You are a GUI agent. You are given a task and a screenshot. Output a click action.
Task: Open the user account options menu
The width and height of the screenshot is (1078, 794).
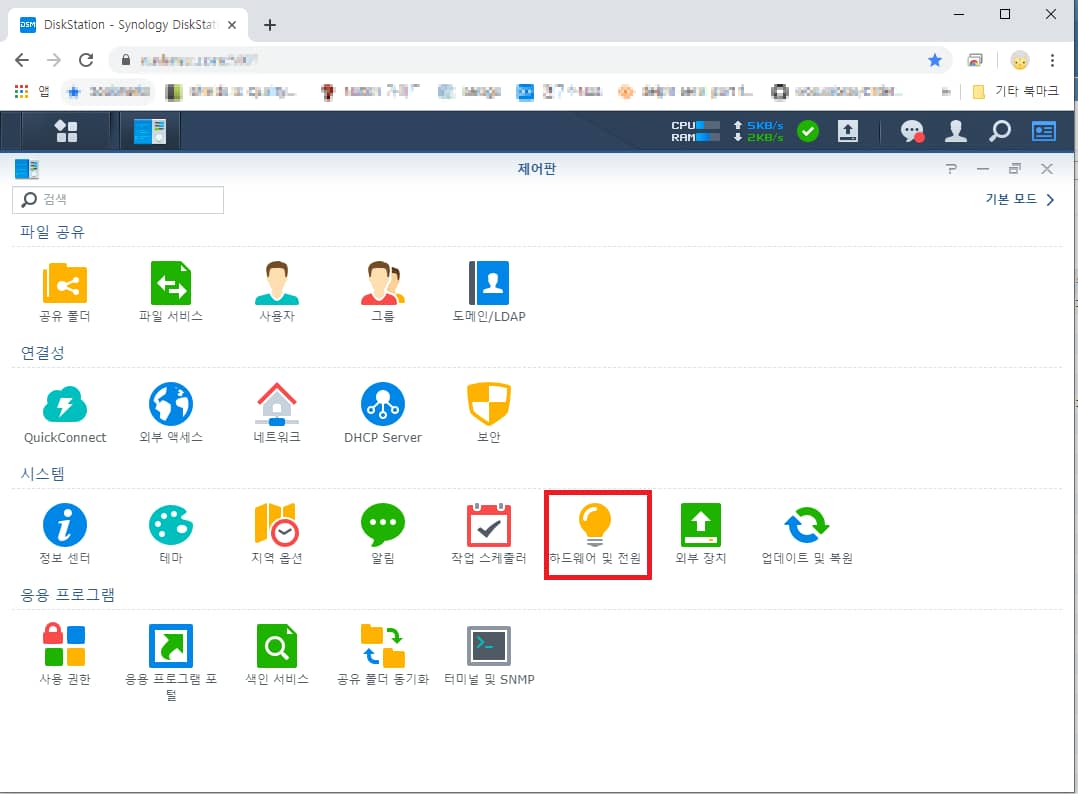(x=956, y=131)
